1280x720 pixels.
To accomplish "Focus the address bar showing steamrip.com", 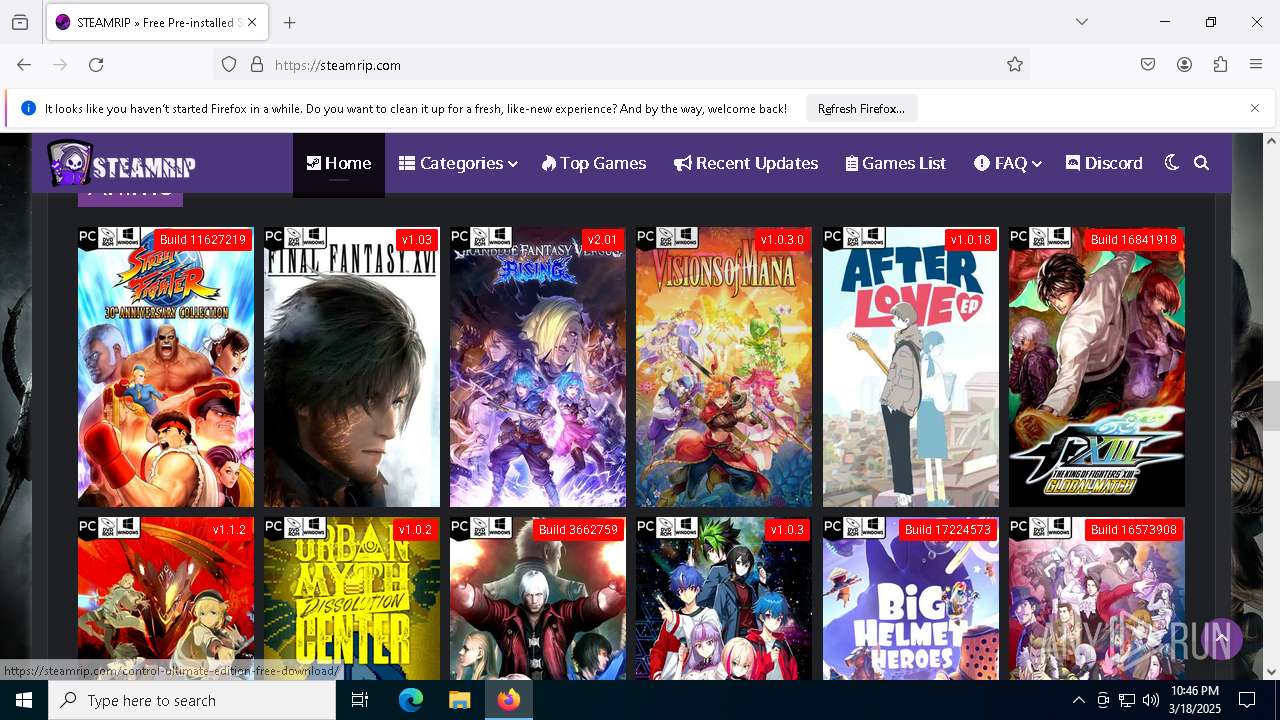I will point(622,65).
